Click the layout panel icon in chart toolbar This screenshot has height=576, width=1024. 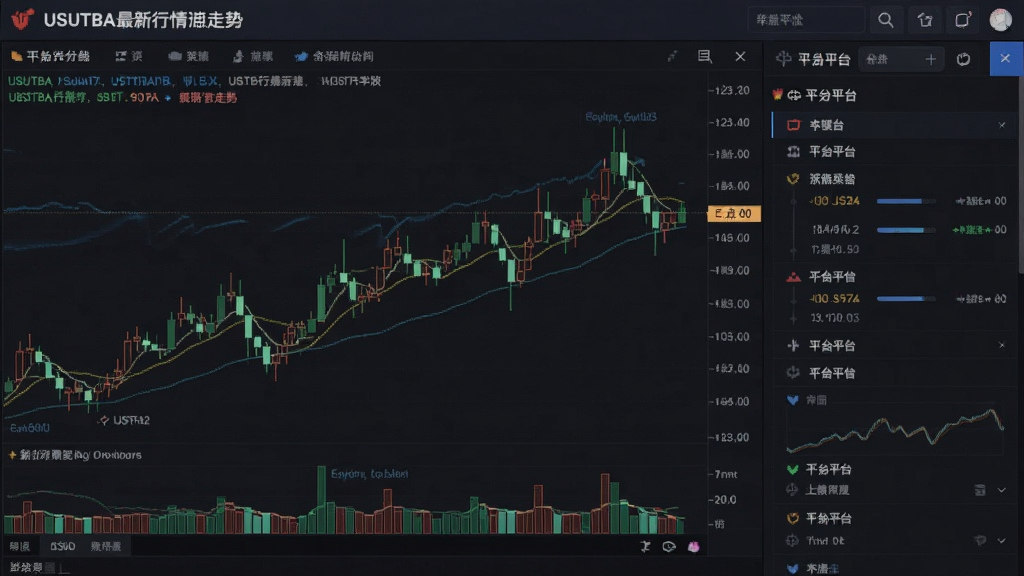705,56
